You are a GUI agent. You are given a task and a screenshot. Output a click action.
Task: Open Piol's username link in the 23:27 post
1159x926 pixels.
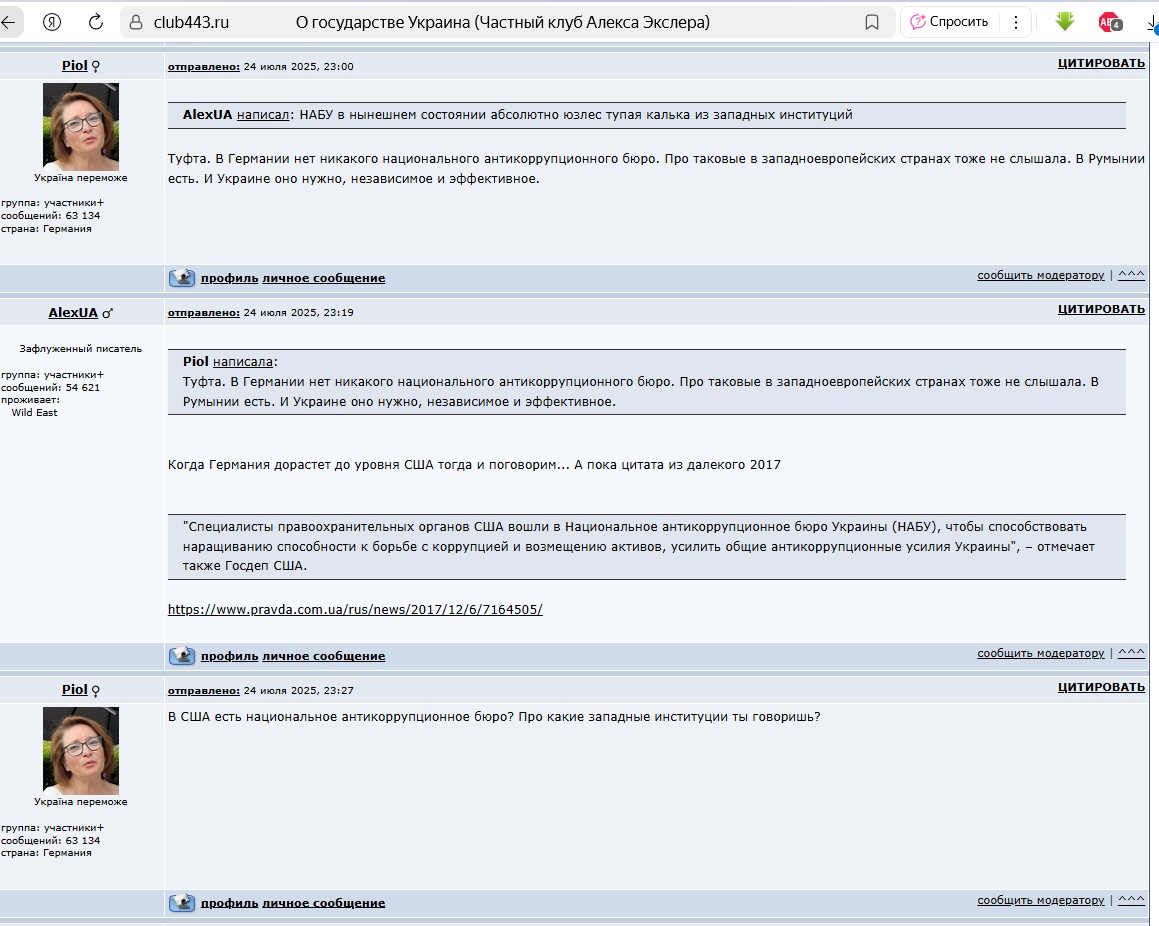click(75, 690)
